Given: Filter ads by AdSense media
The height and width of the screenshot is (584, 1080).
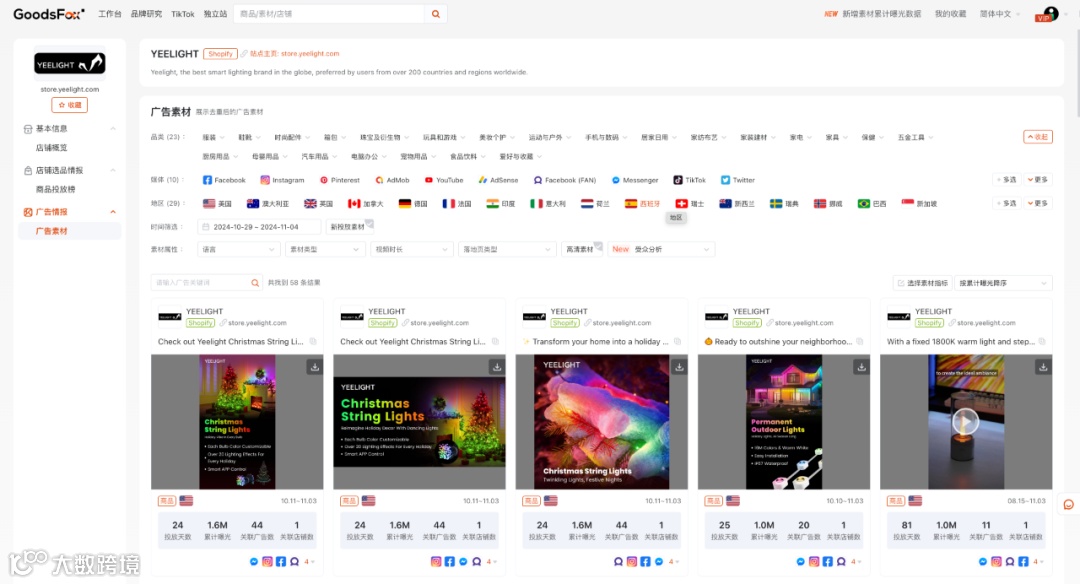Looking at the screenshot, I should coord(498,180).
